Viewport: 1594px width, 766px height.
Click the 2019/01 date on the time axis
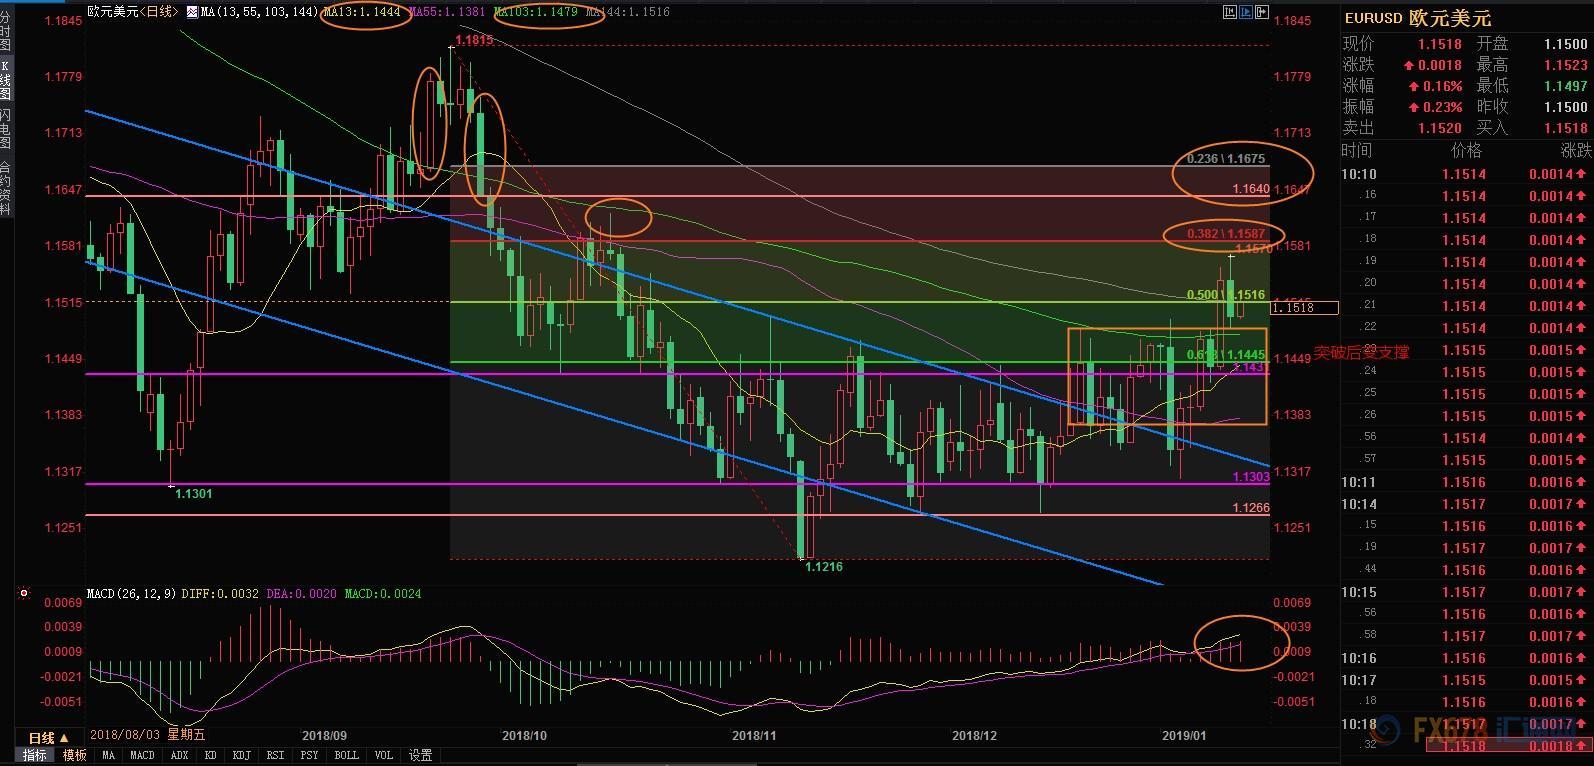[1185, 736]
